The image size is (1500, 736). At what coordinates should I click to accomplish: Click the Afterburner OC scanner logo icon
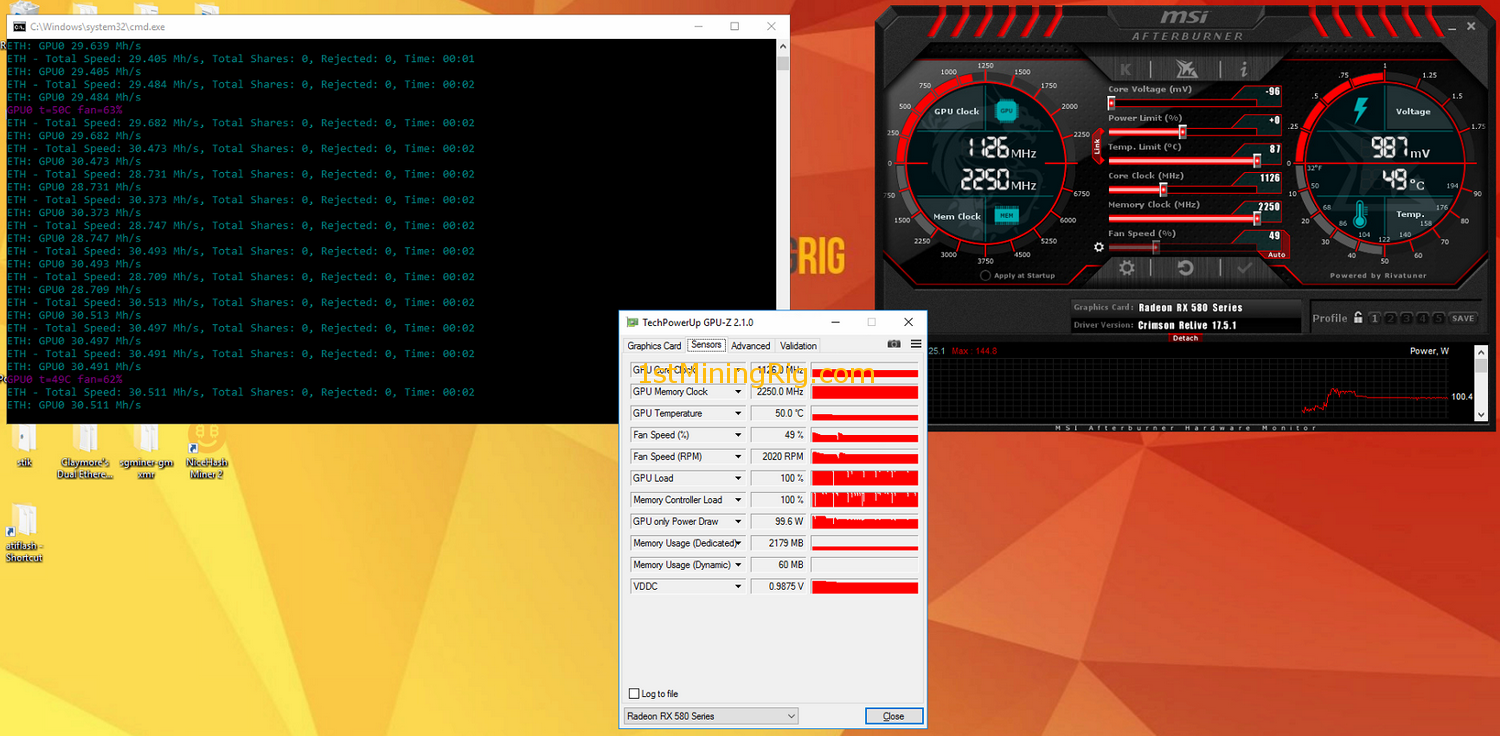(x=1185, y=69)
